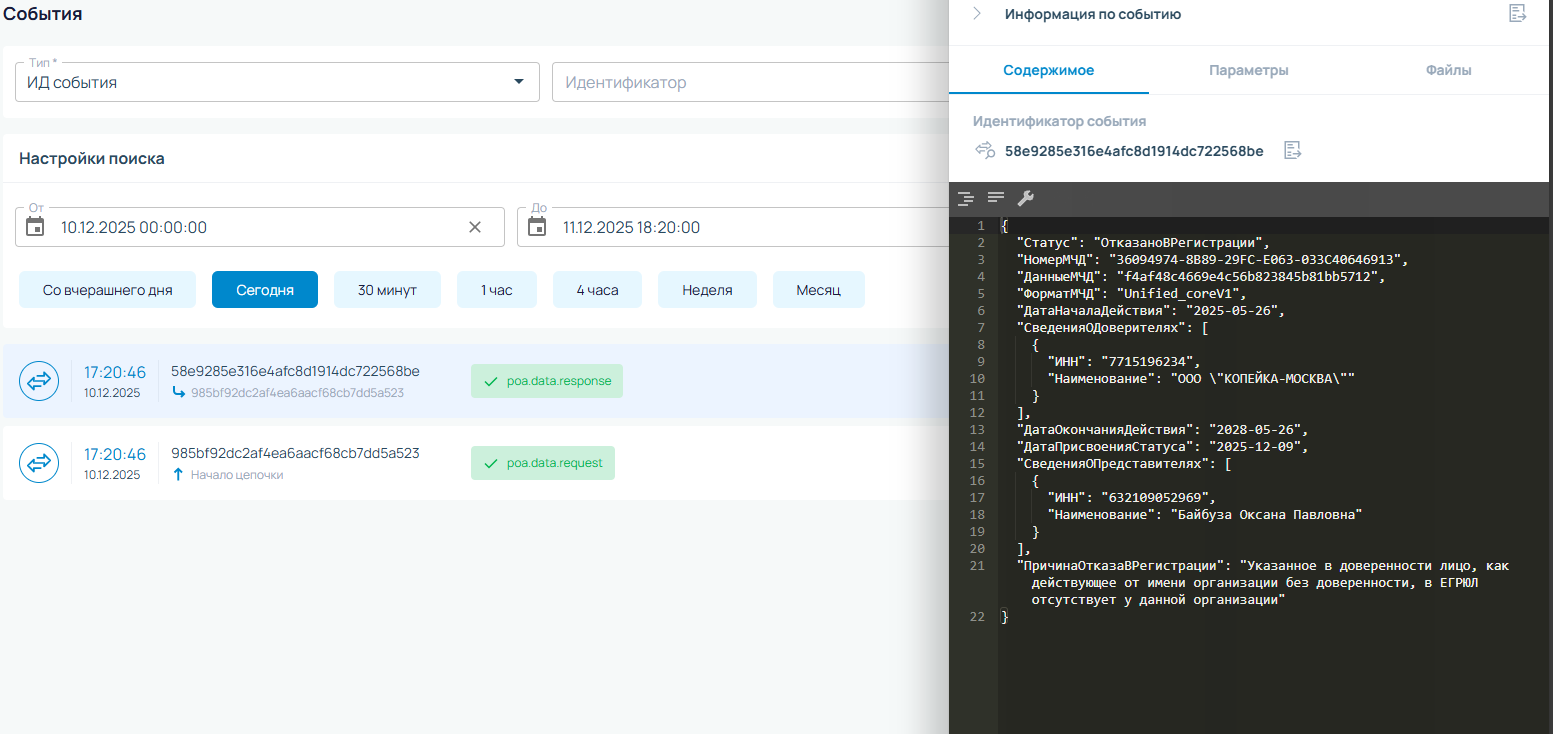Click the "ОтказаноВРегистрации" status value in JSON
The image size is (1553, 734).
[1180, 242]
